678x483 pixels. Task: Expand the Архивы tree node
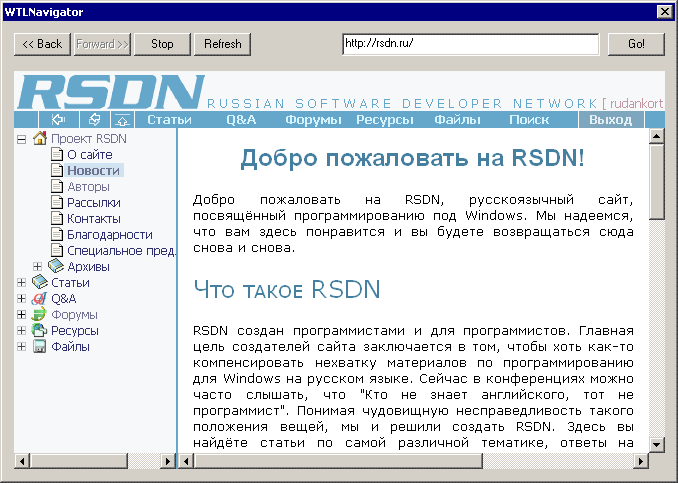(38, 267)
